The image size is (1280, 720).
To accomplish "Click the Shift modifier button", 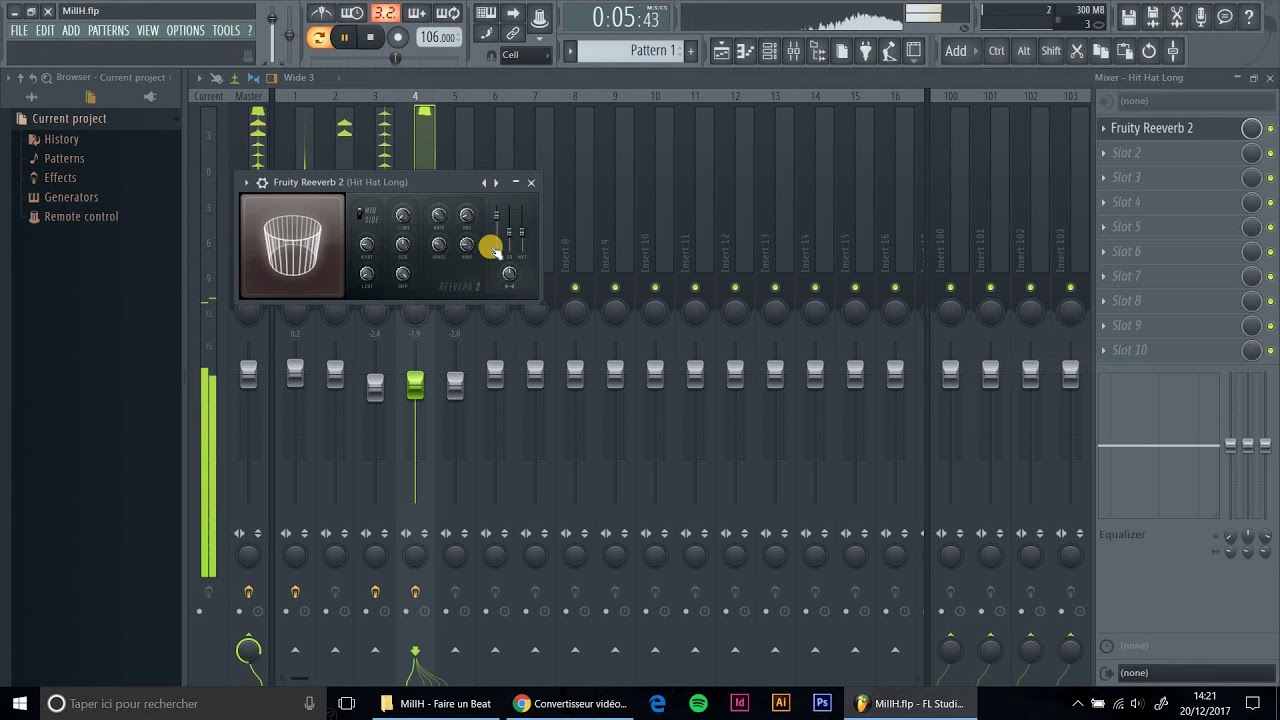I will coord(1051,51).
